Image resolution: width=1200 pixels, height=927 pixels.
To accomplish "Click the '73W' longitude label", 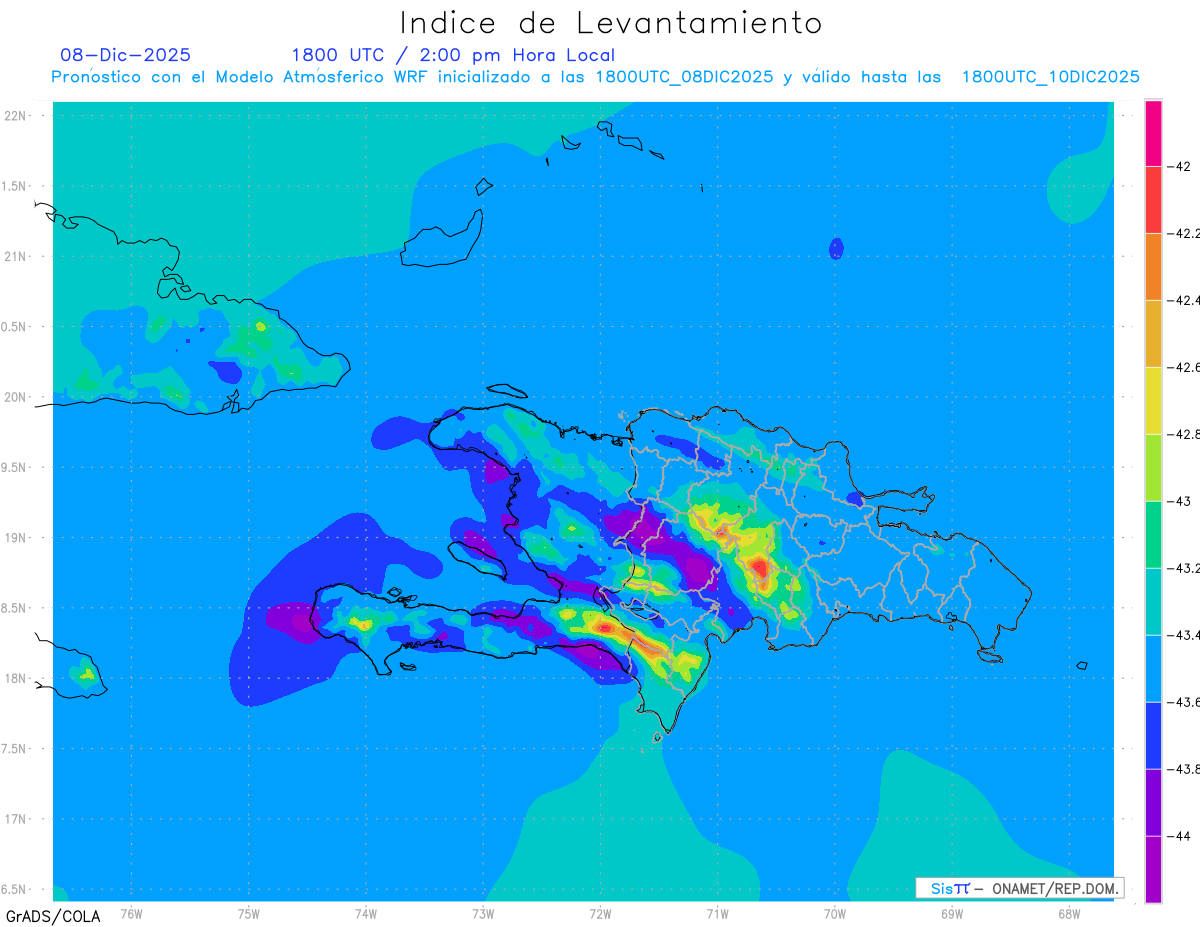I will point(483,912).
